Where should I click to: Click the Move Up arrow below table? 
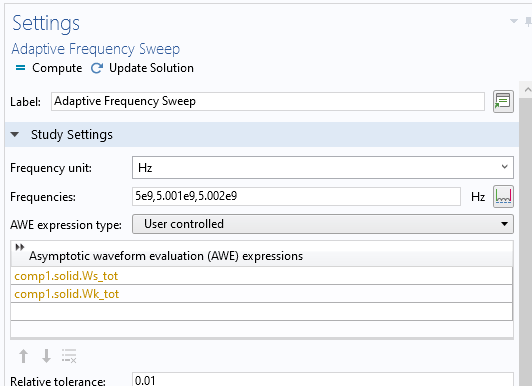23,356
